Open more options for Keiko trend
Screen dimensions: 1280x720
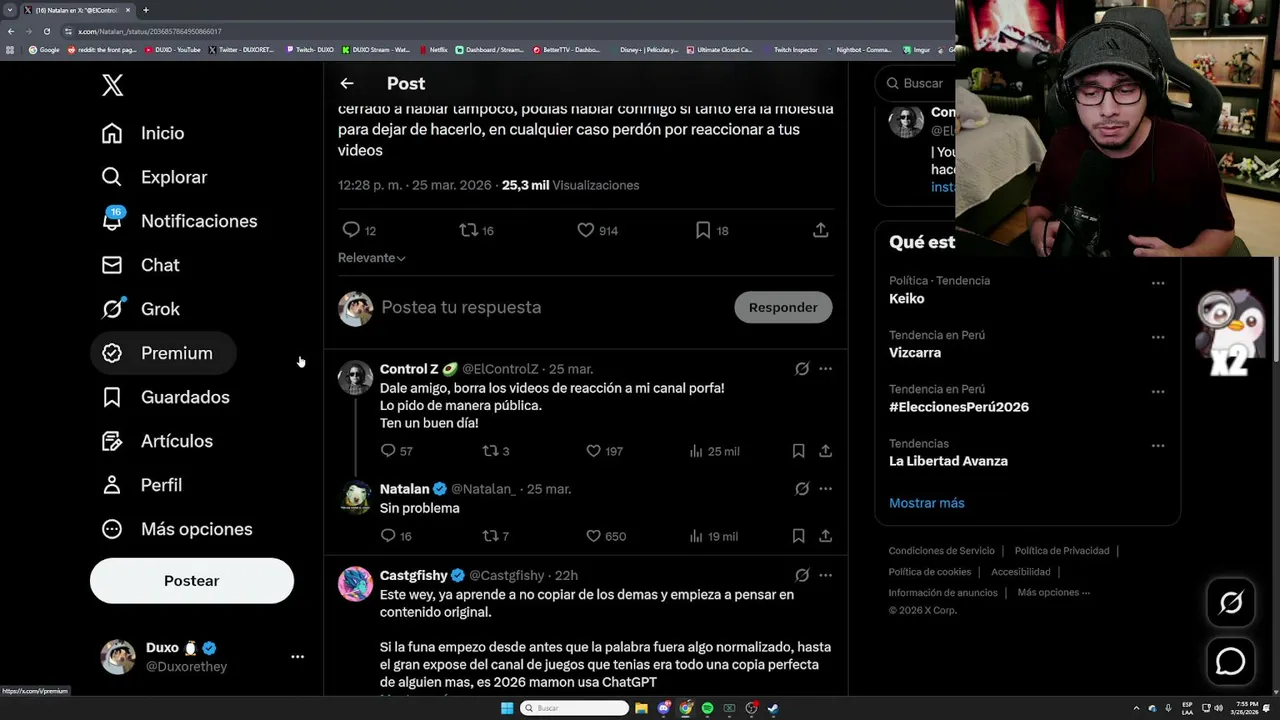coord(1158,283)
